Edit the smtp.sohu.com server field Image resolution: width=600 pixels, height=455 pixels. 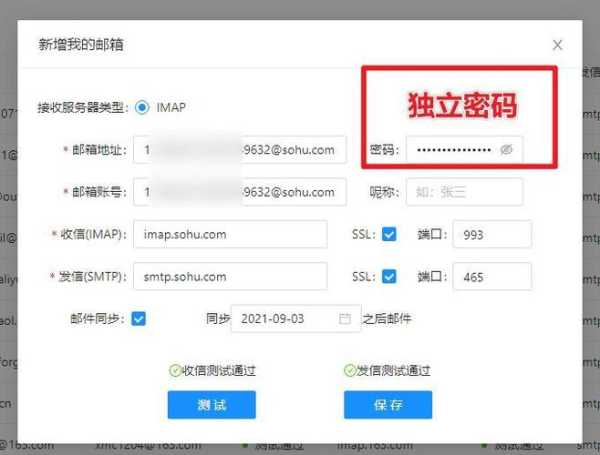pos(229,277)
